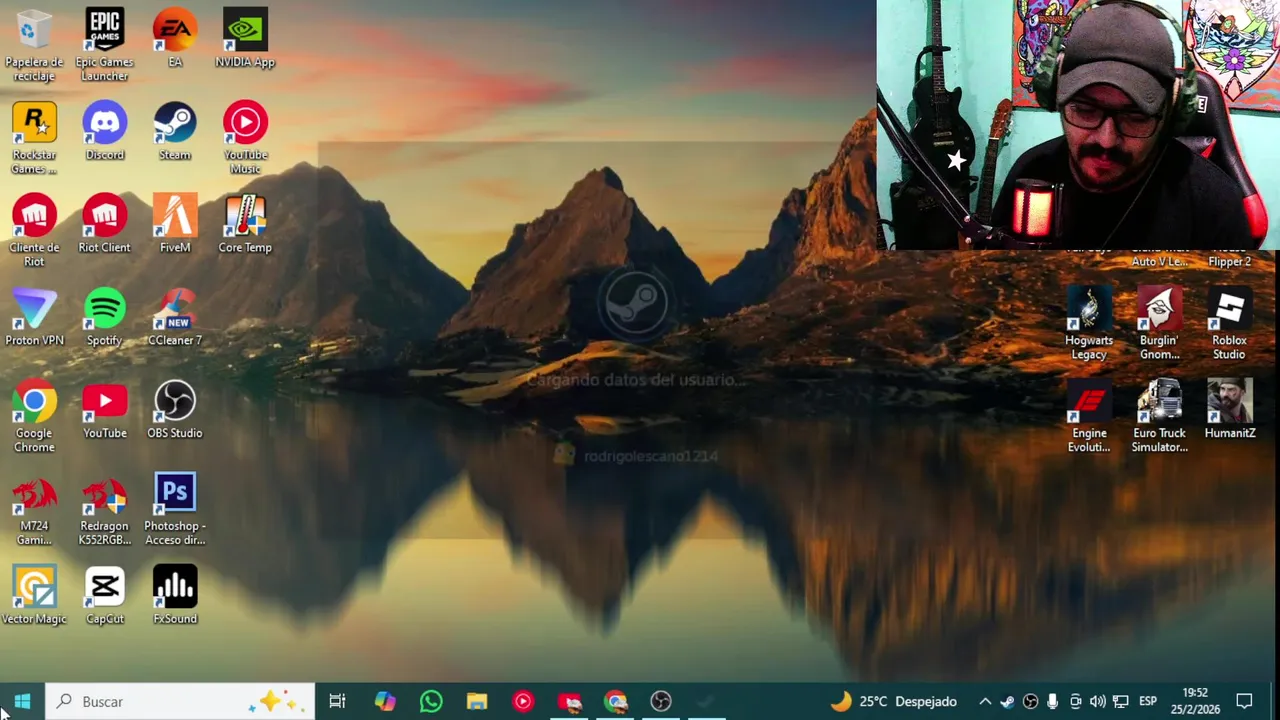
Task: Open the HumanitZ game shortcut
Action: tap(1229, 410)
